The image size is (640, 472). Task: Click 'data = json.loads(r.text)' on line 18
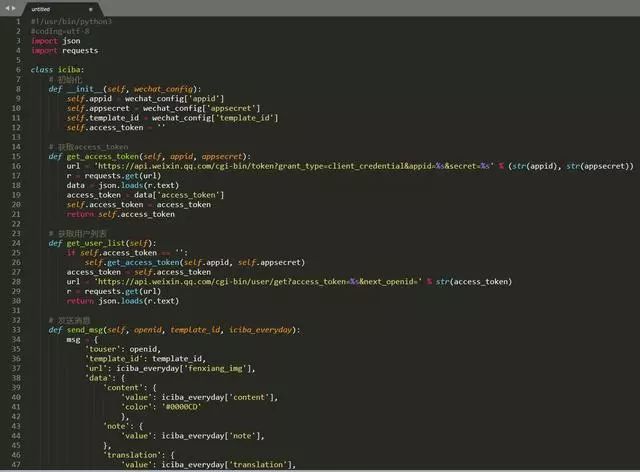(x=123, y=185)
